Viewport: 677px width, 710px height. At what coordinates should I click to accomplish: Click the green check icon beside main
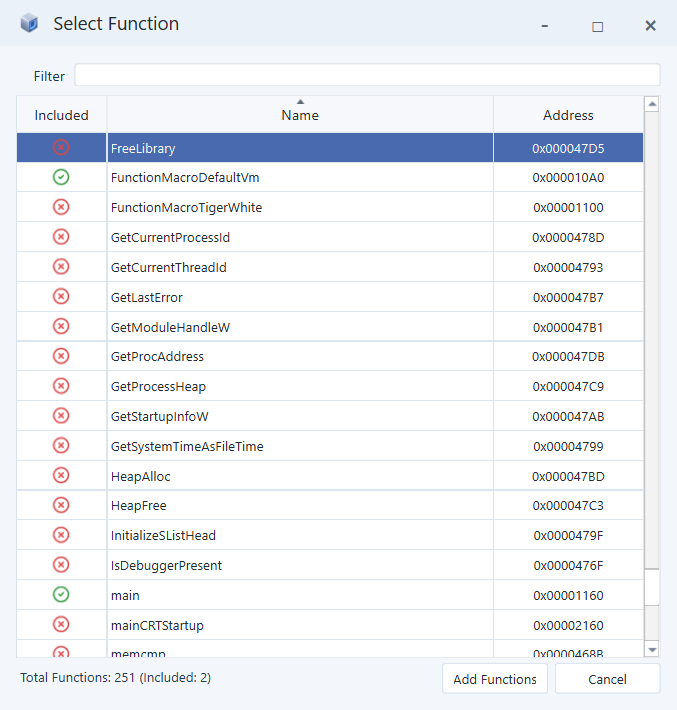pos(61,595)
